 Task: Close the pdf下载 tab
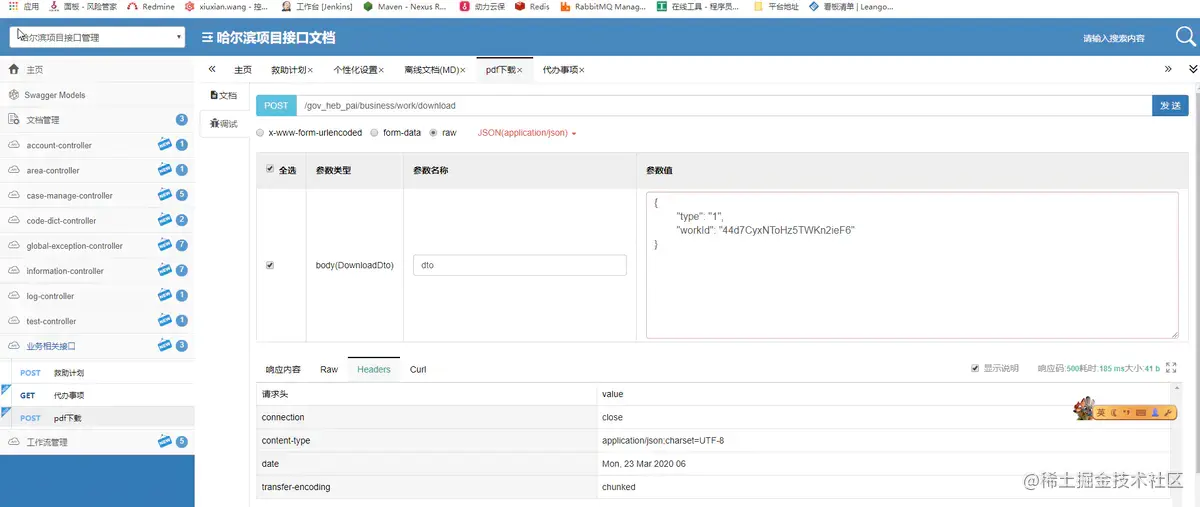click(x=520, y=70)
